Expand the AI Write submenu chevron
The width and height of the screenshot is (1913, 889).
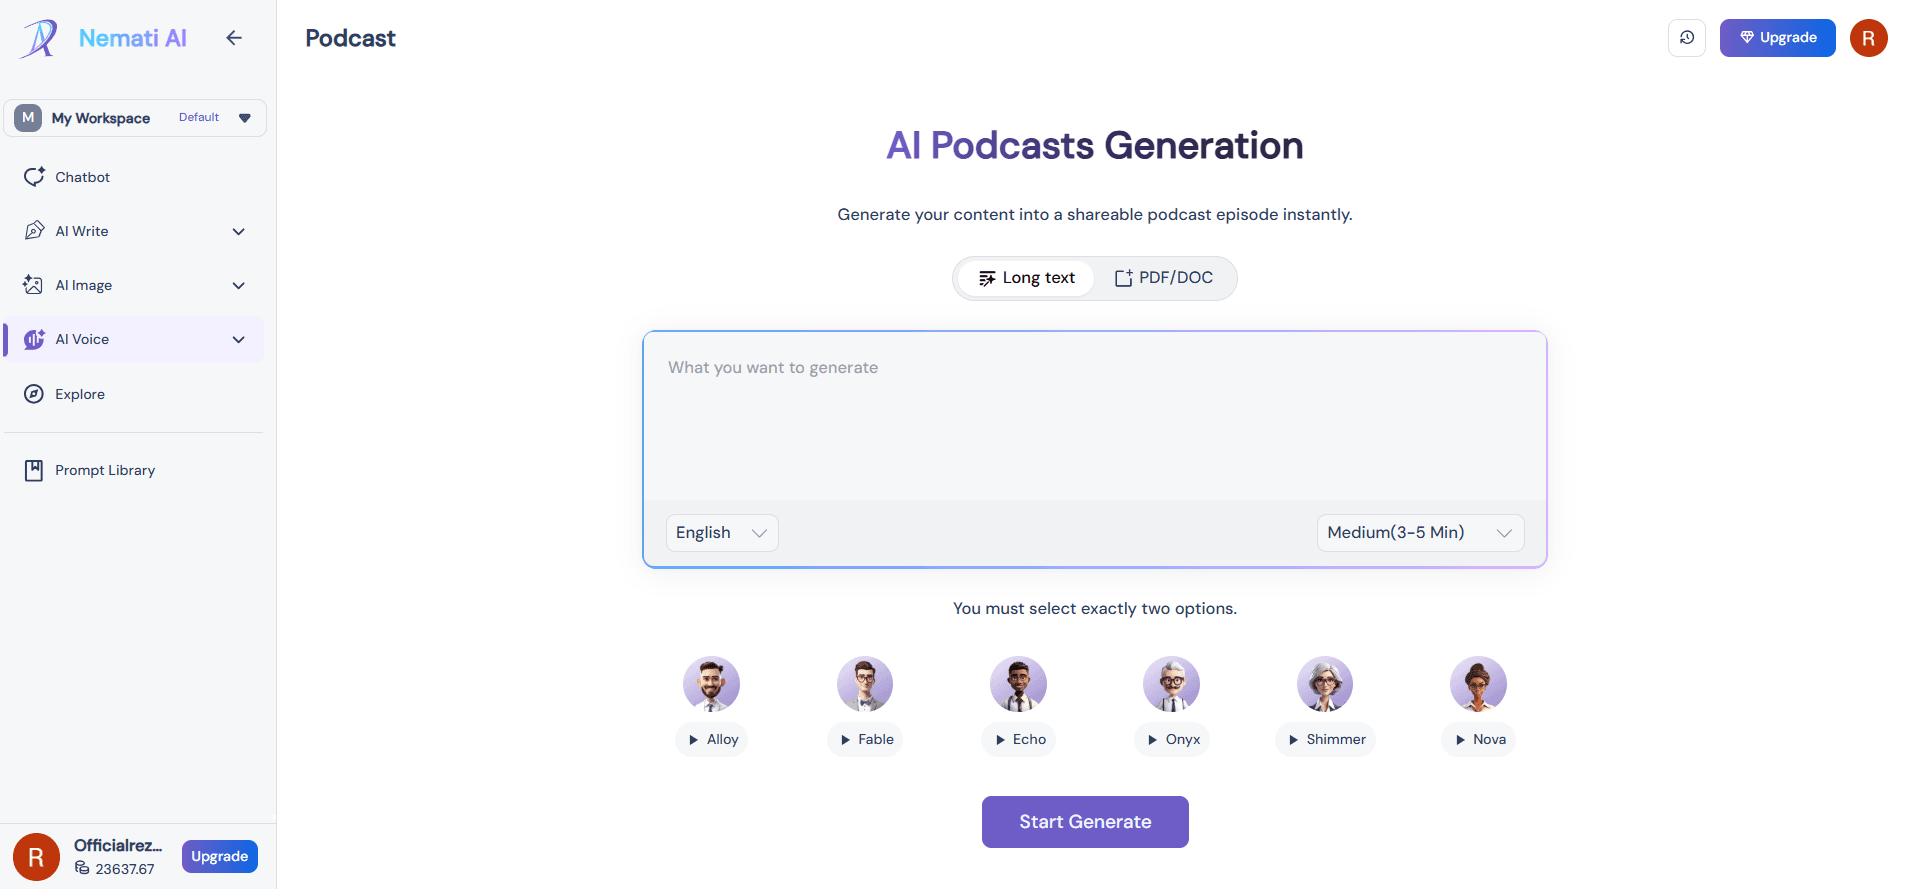point(239,232)
